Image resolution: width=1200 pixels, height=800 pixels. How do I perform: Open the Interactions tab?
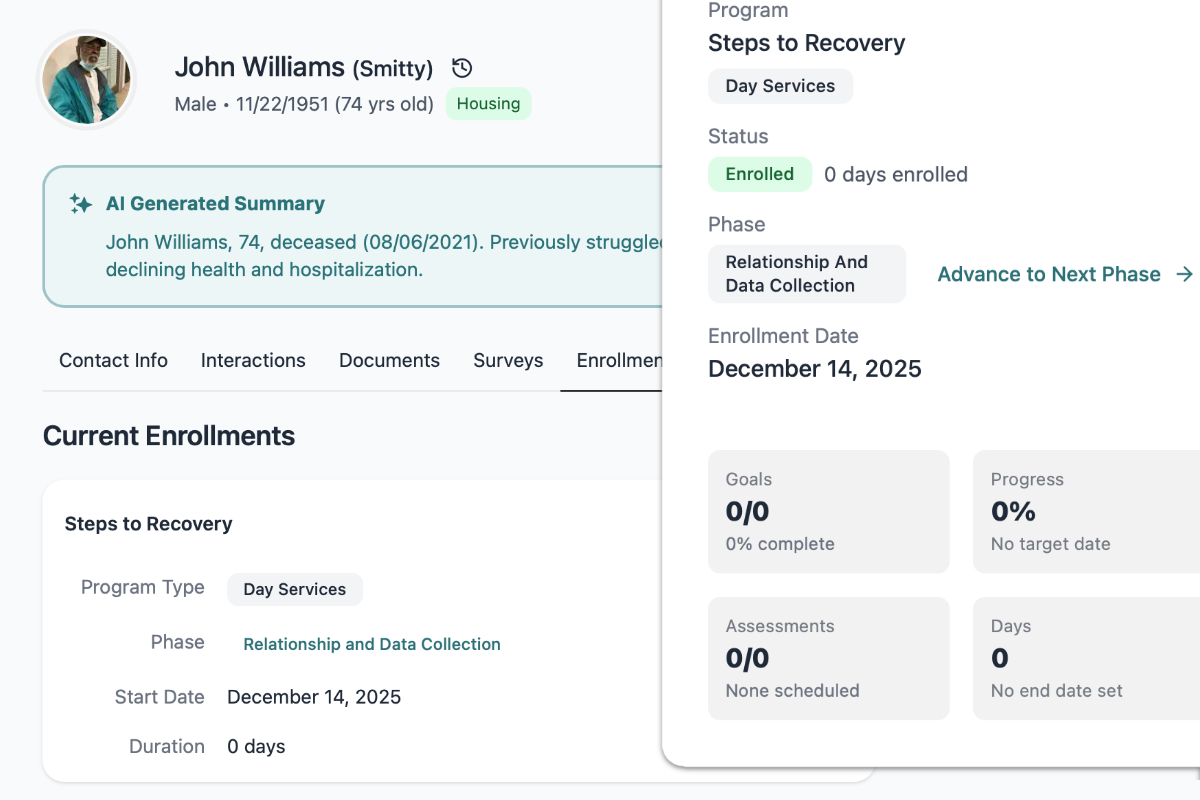point(253,360)
